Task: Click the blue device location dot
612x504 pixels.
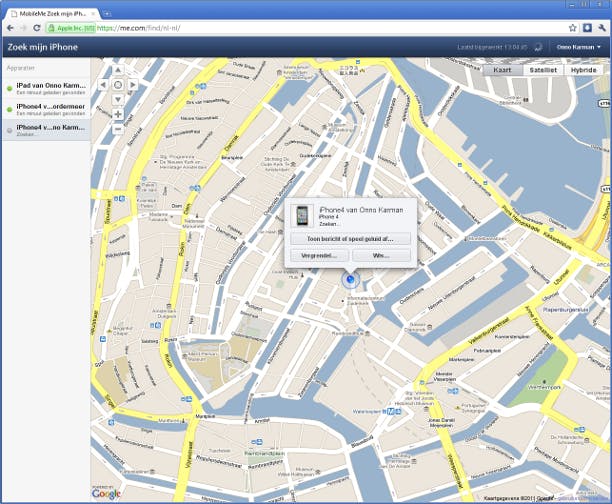Action: pyautogui.click(x=350, y=279)
